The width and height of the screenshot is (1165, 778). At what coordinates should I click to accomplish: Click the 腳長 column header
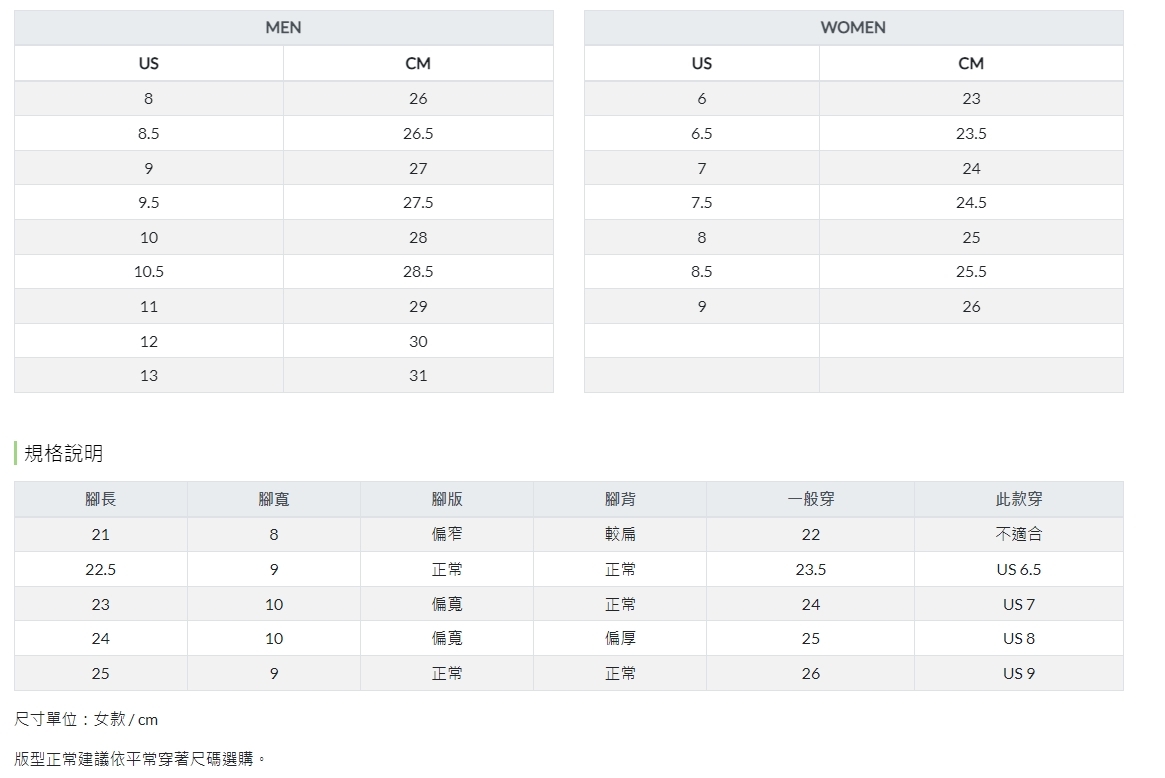point(101,499)
